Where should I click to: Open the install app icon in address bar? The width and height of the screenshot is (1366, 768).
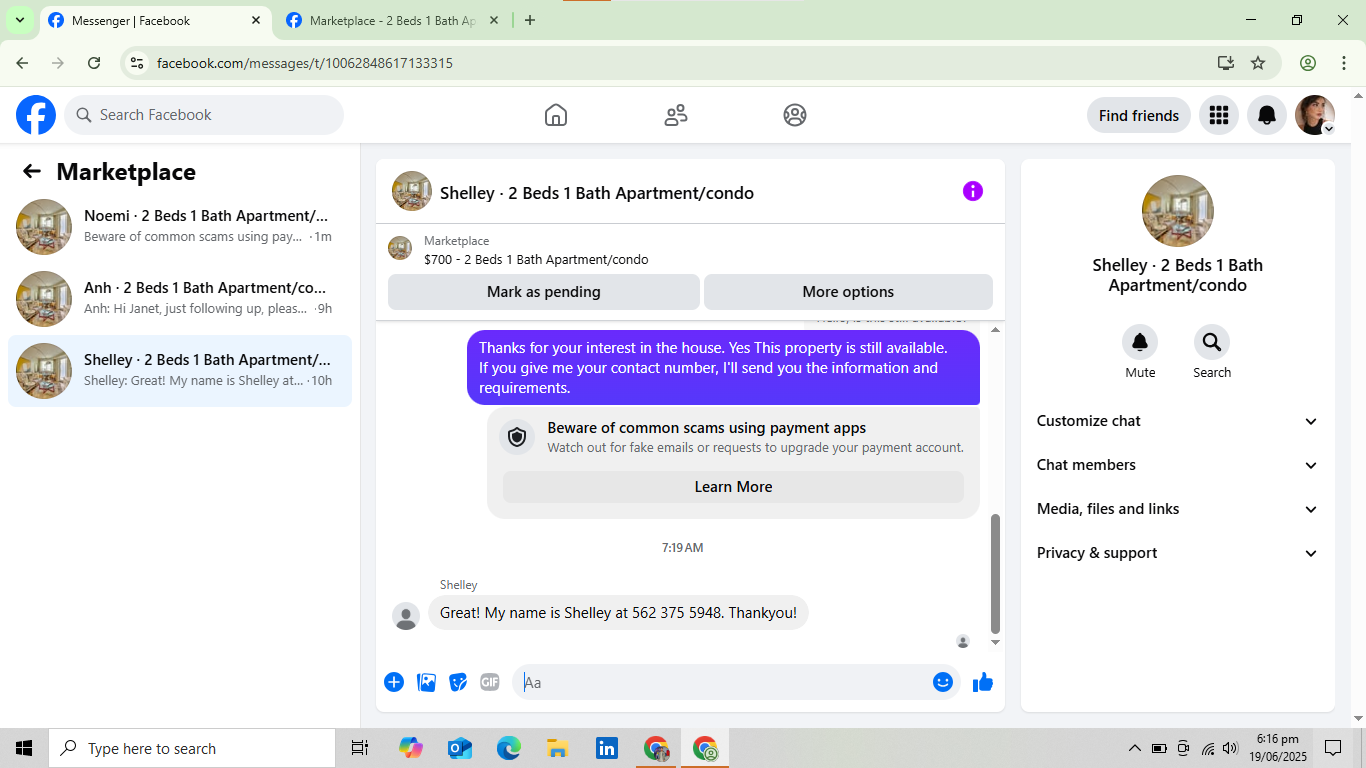[x=1226, y=63]
